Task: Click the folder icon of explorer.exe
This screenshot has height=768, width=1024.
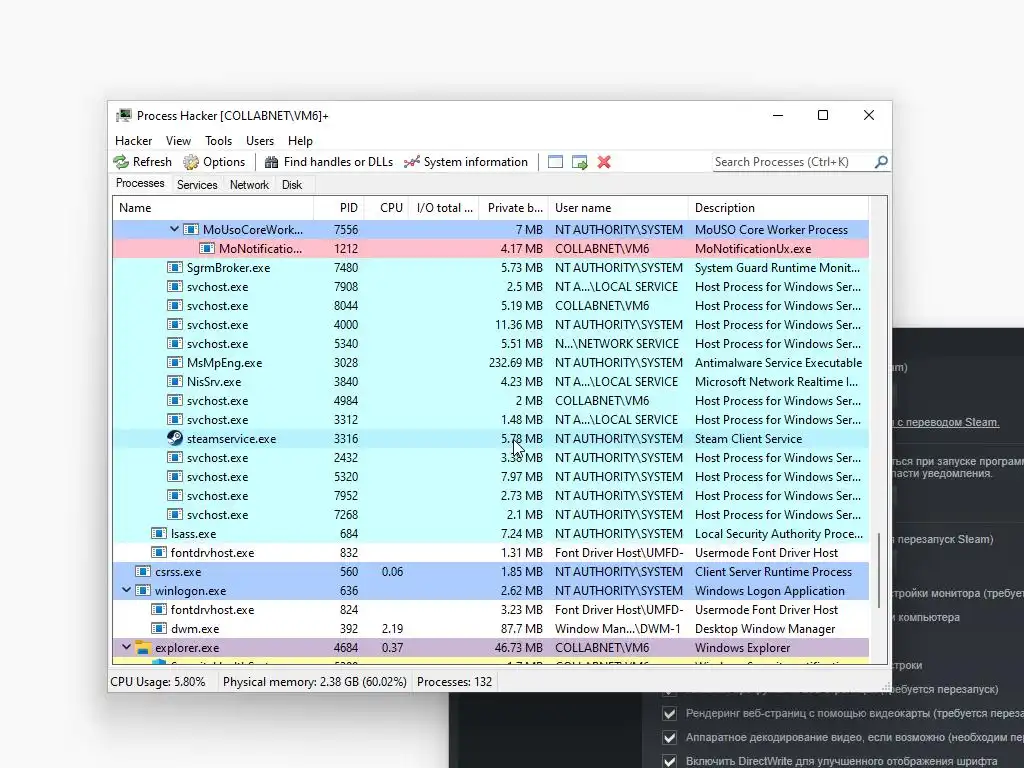Action: point(143,648)
